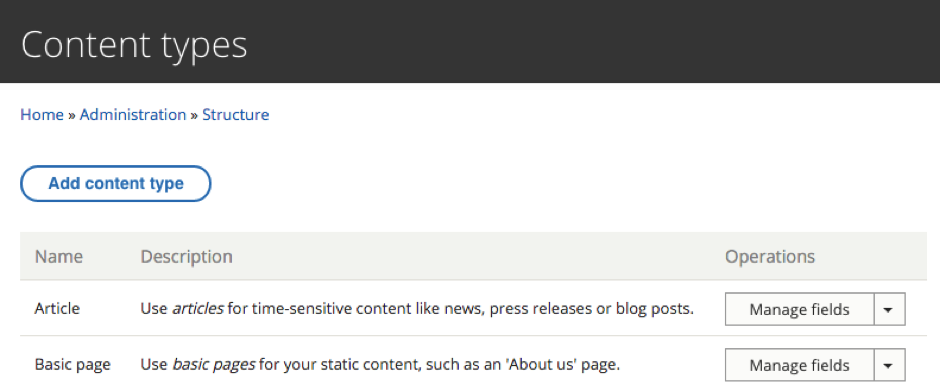The width and height of the screenshot is (941, 388).
Task: Click the Content types page title
Action: [134, 45]
